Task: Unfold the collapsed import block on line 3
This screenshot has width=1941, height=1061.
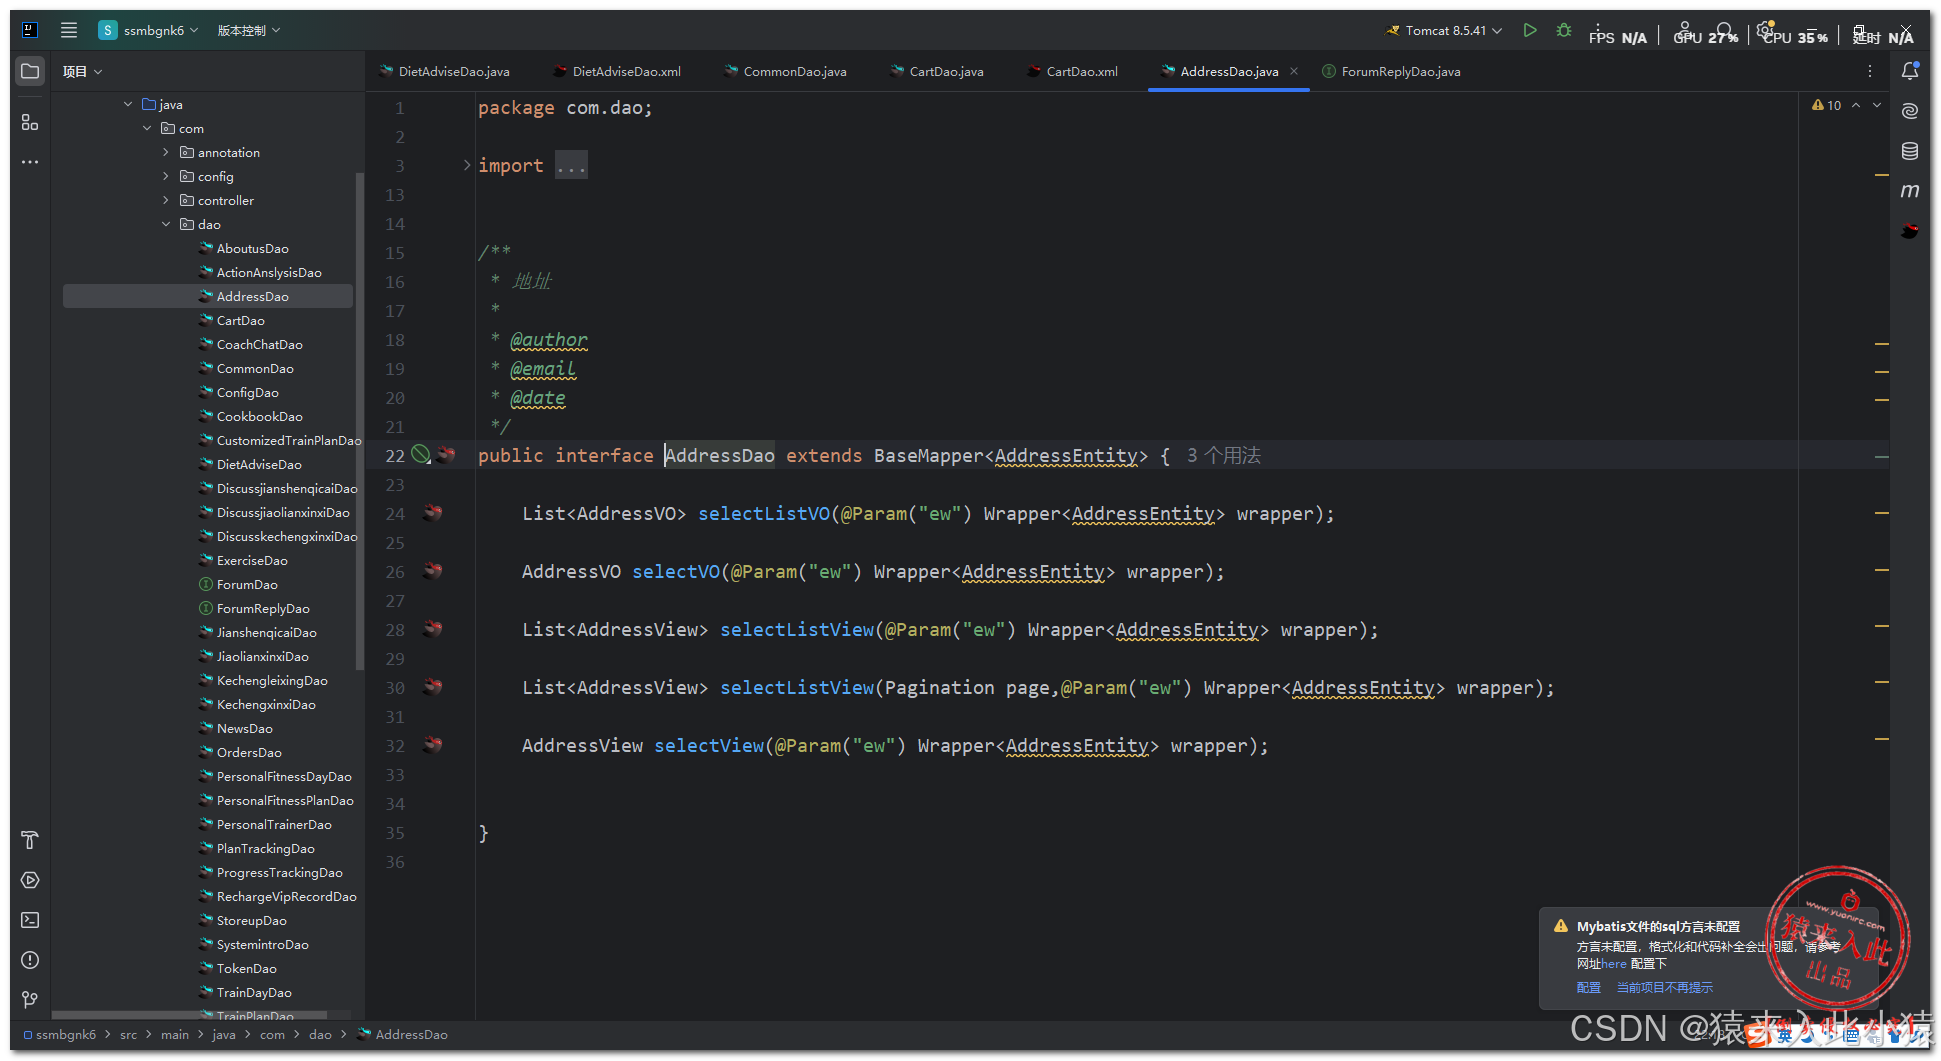Action: click(x=467, y=165)
